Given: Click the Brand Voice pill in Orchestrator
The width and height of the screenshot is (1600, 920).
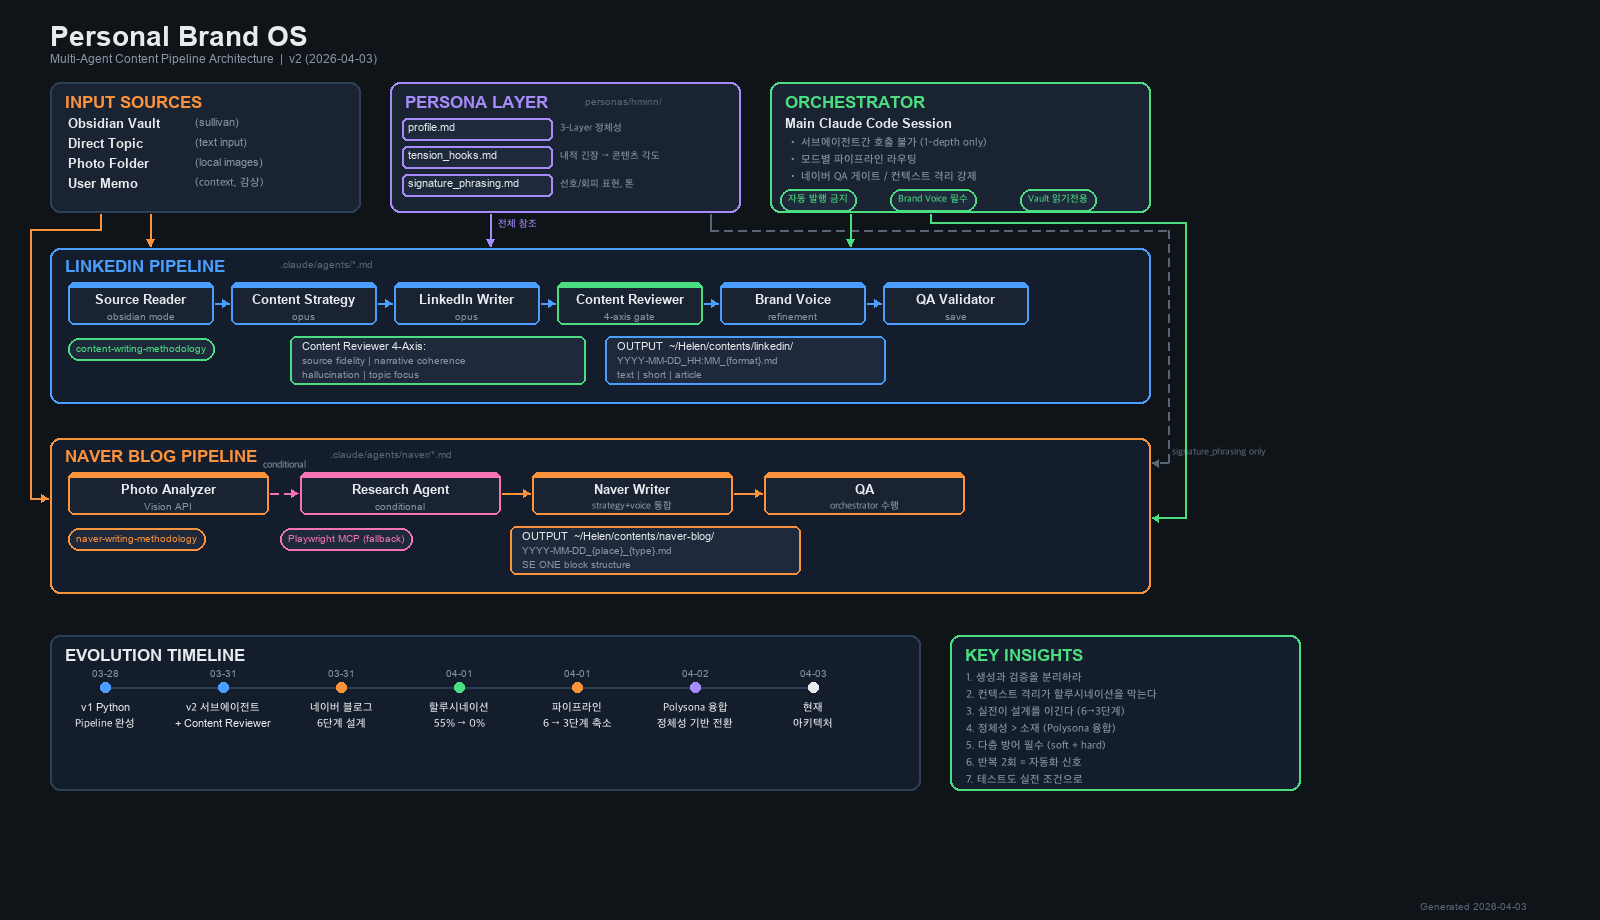Looking at the screenshot, I should [933, 199].
